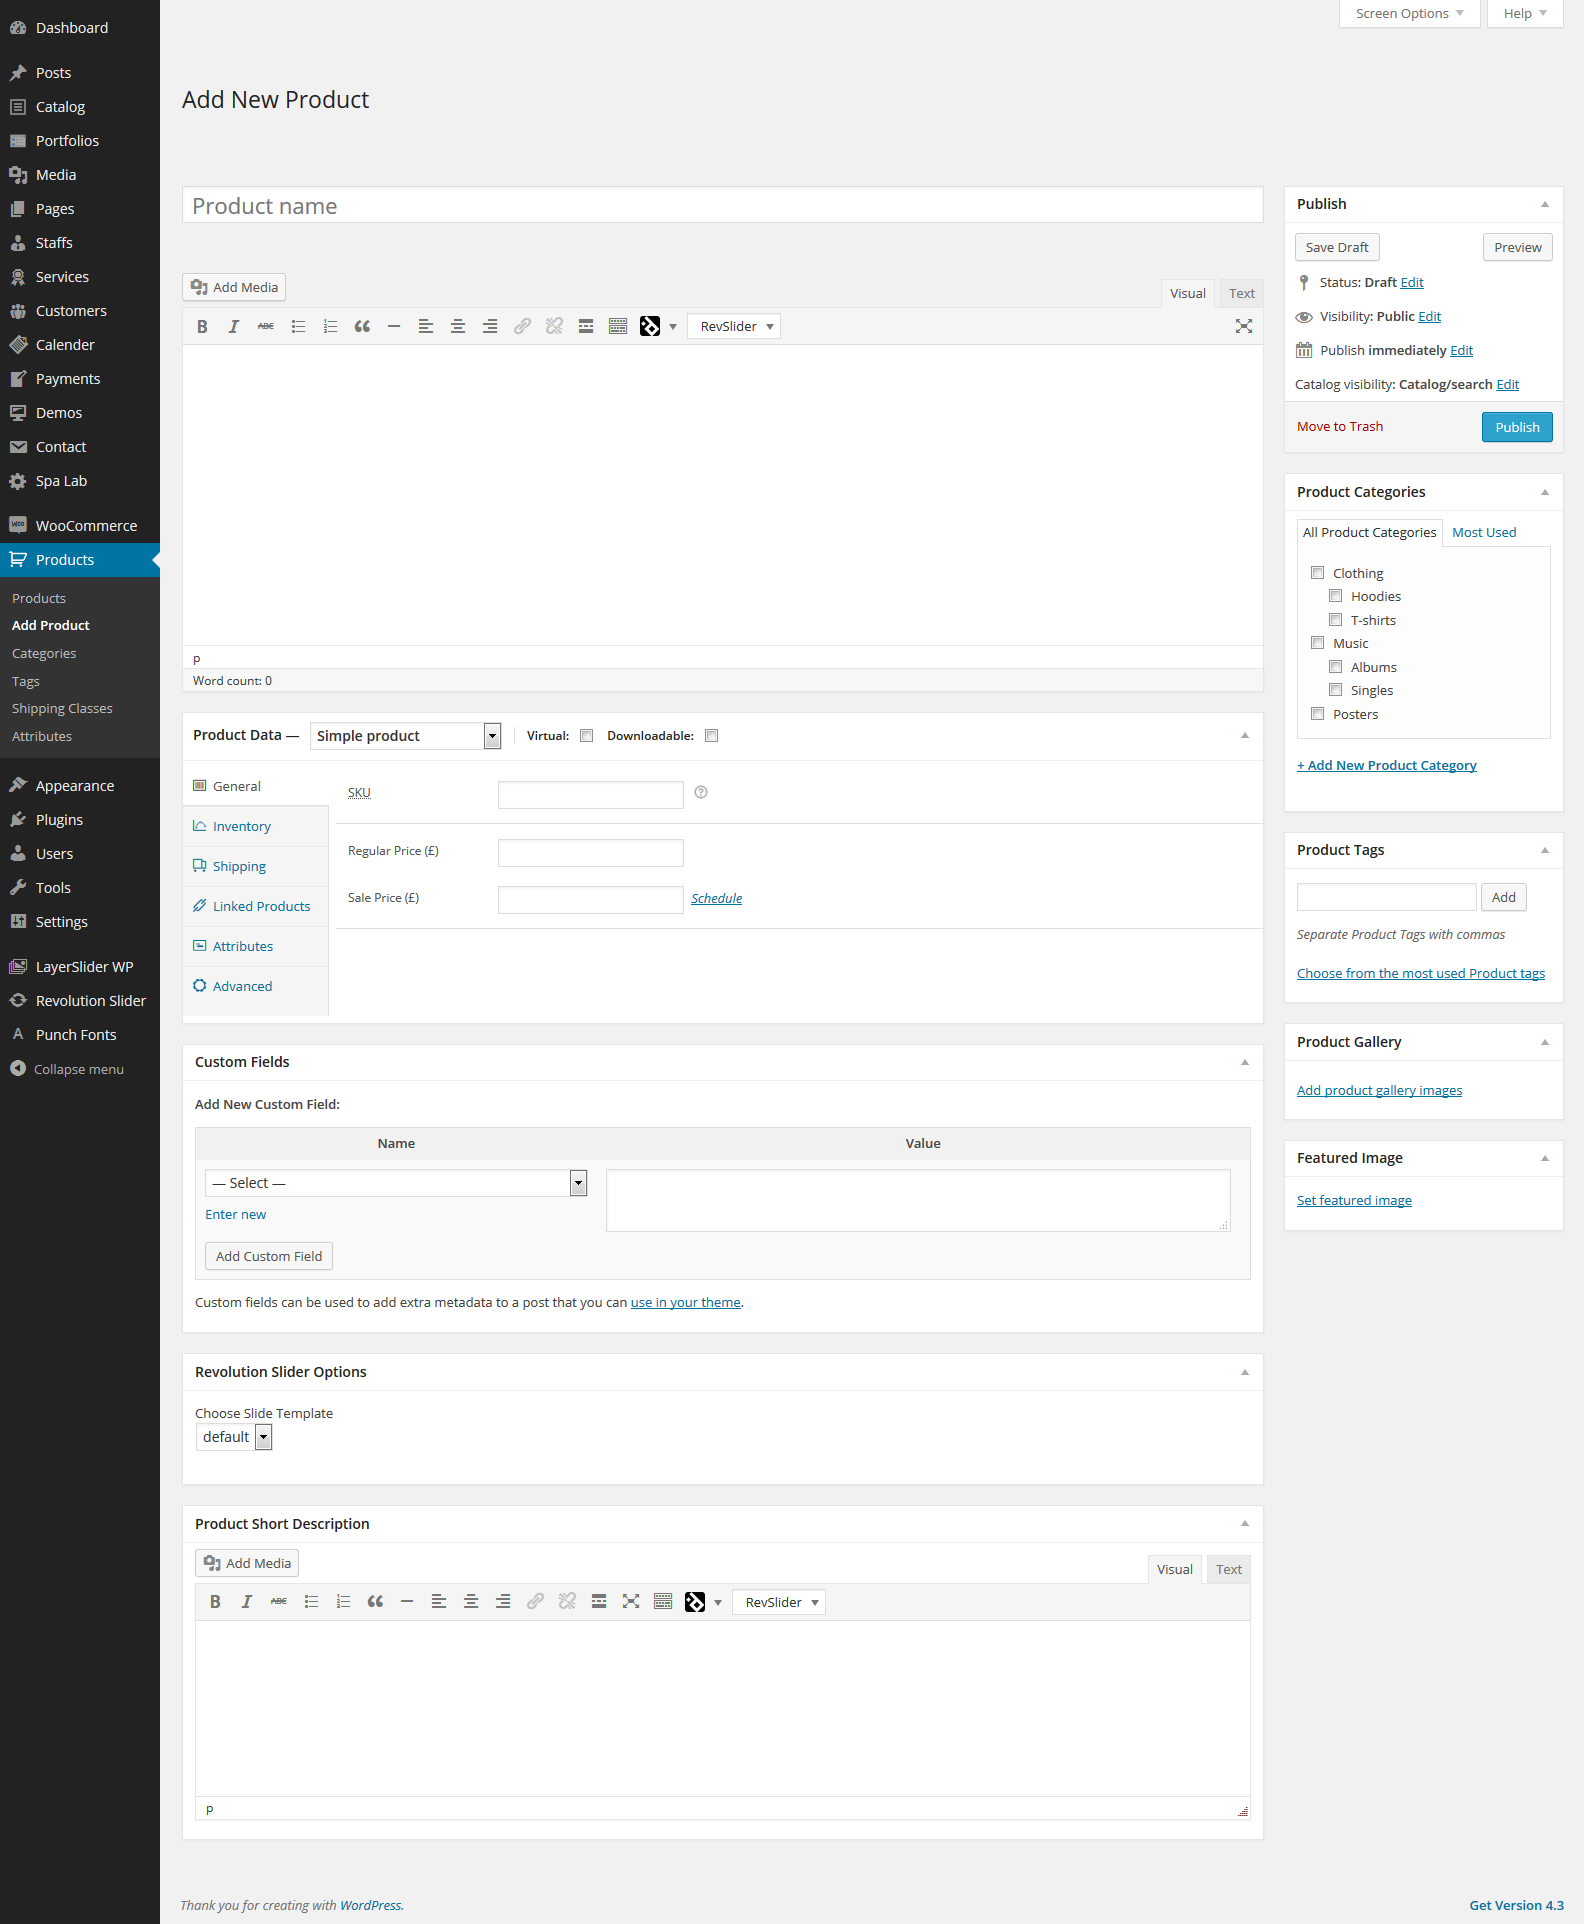Open the custom field Select dropdown

coord(395,1183)
